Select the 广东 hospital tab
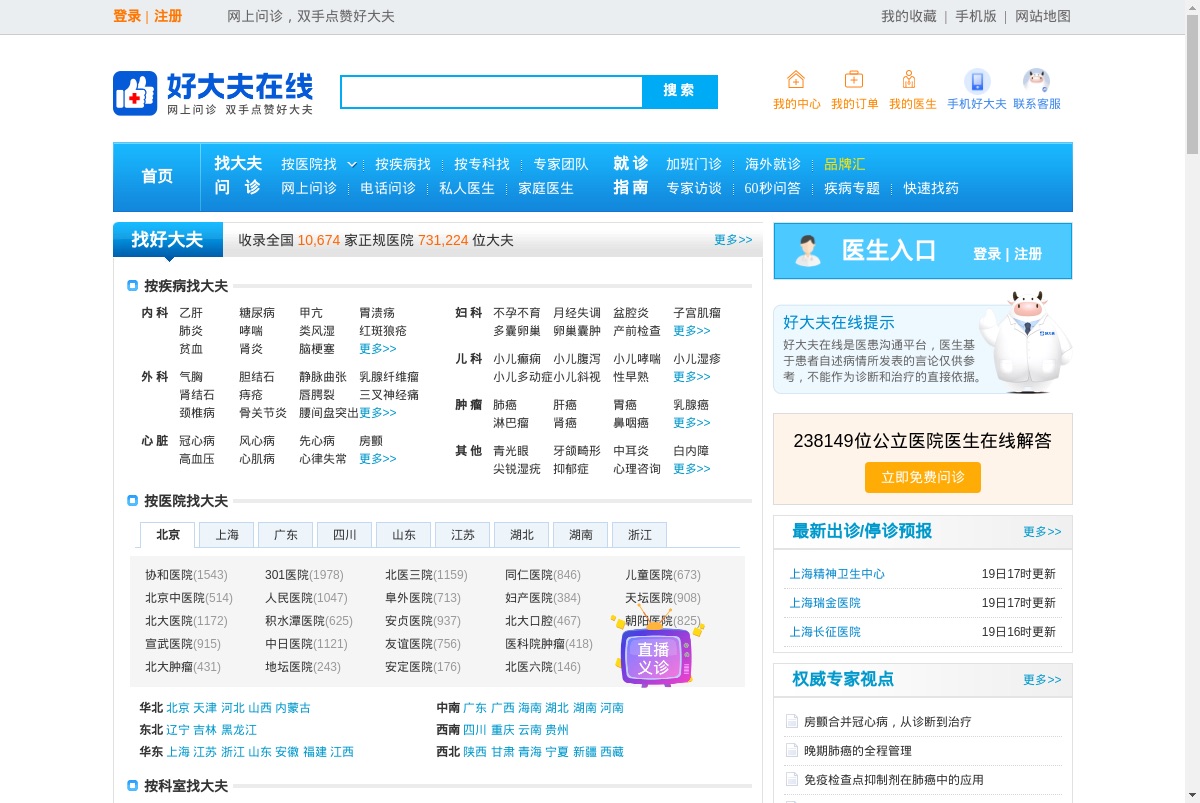The height and width of the screenshot is (803, 1200). 286,535
